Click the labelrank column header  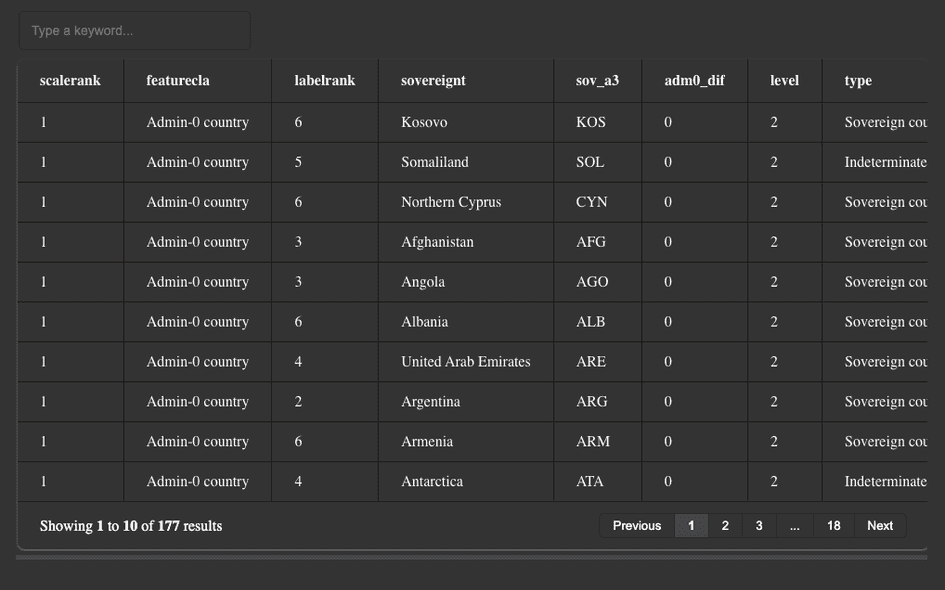point(324,80)
